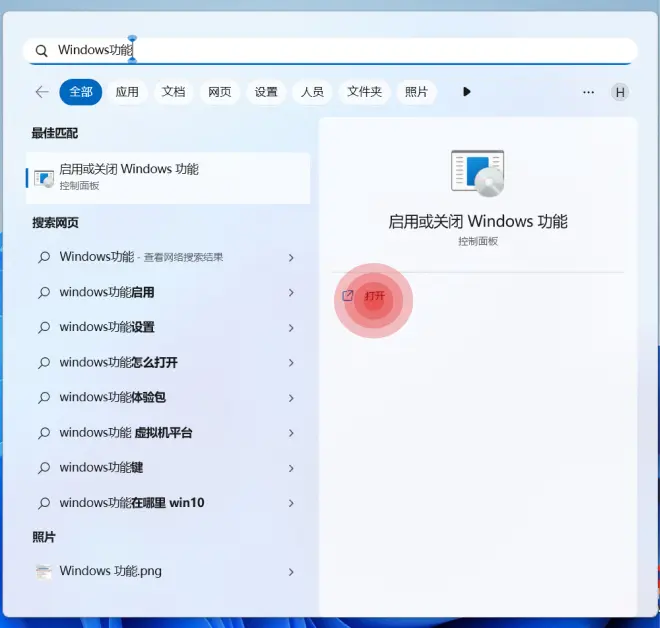This screenshot has height=628, width=660.
Task: Switch to the 设置 filter tab
Action: 266,92
